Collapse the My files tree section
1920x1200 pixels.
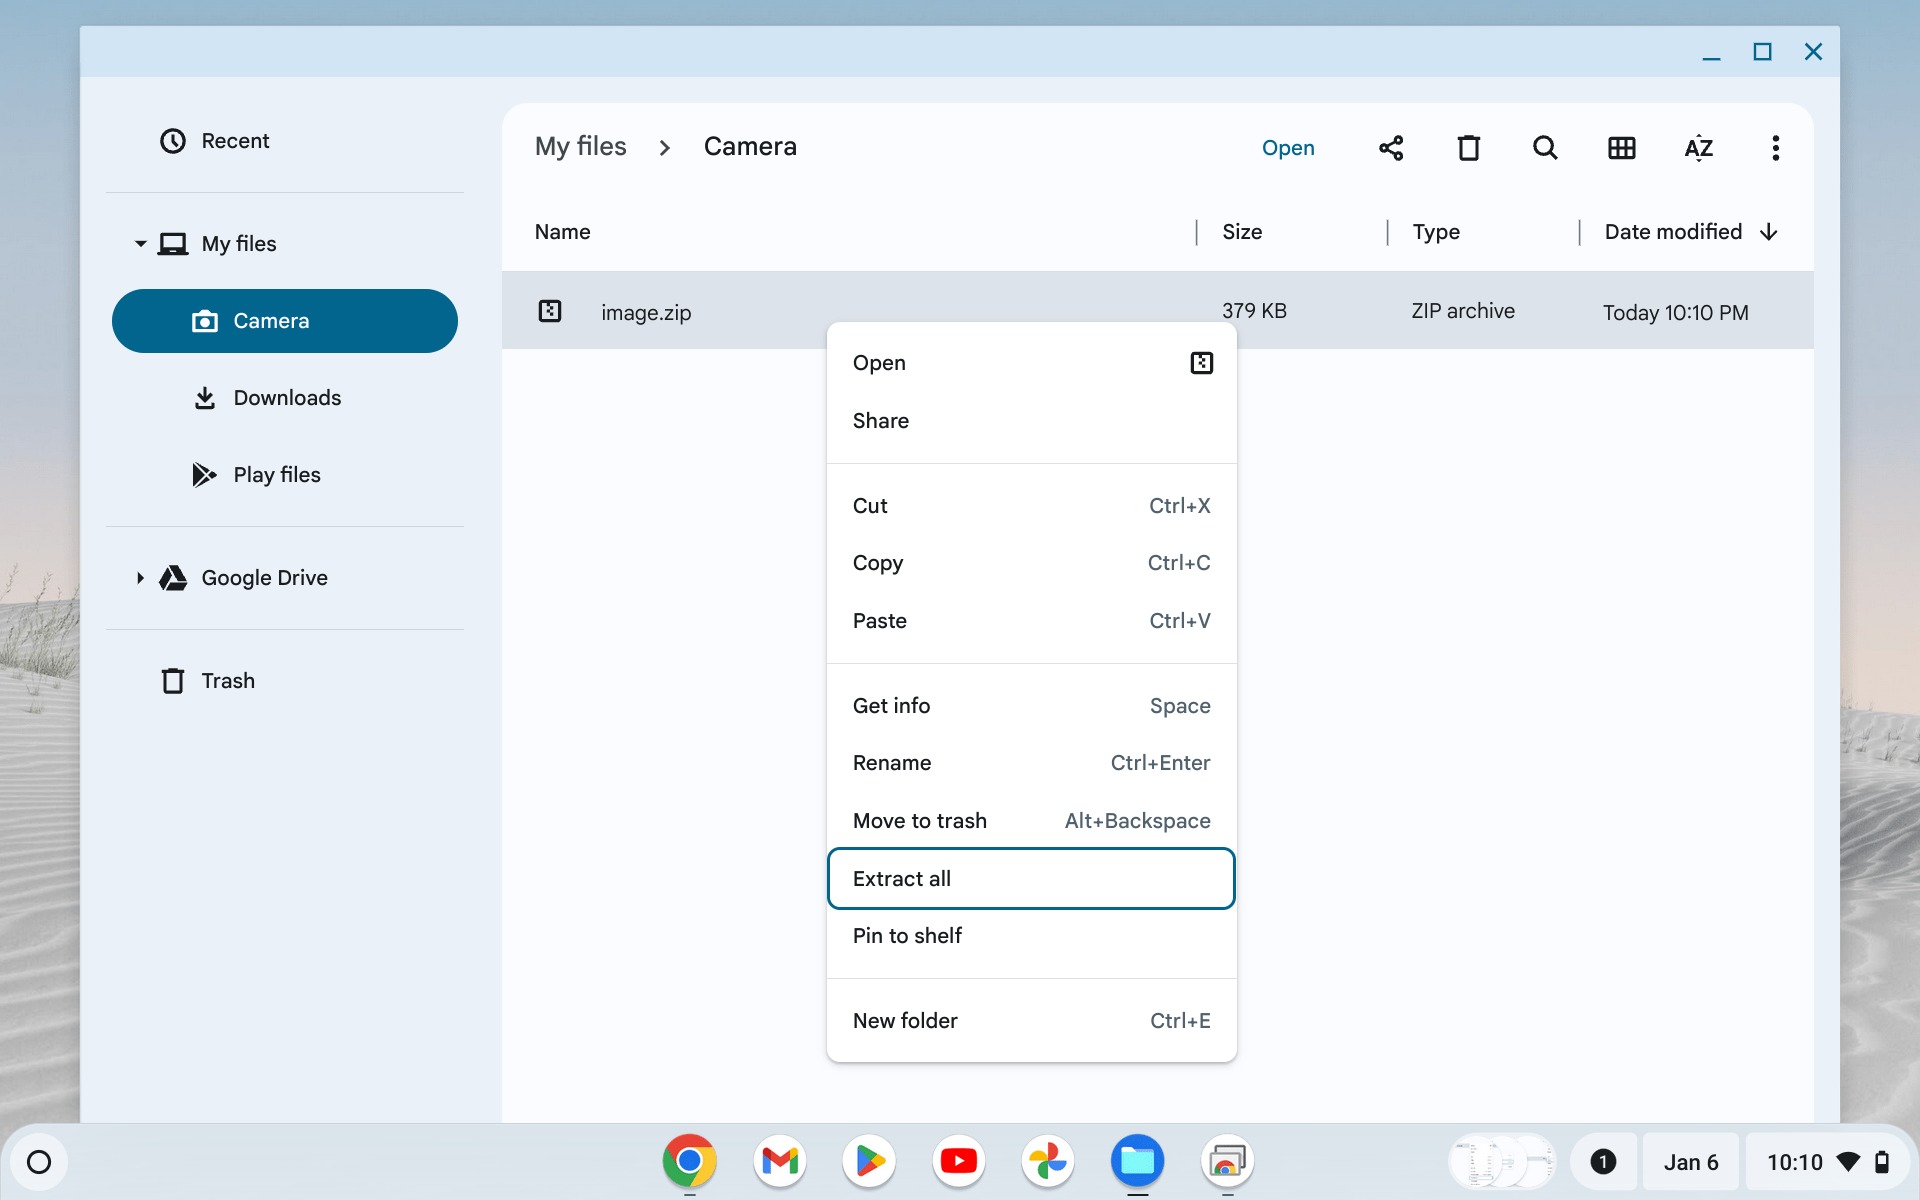click(140, 243)
